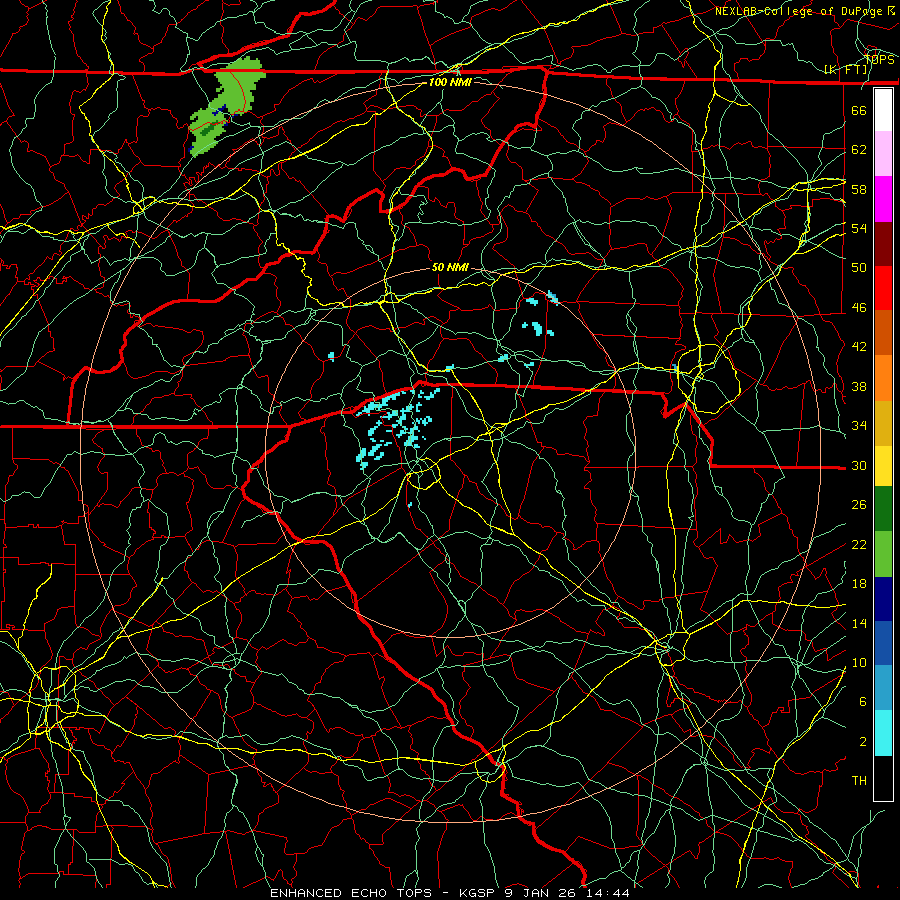Click the white 66 kft color swatch
The height and width of the screenshot is (900, 900).
pyautogui.click(x=883, y=110)
